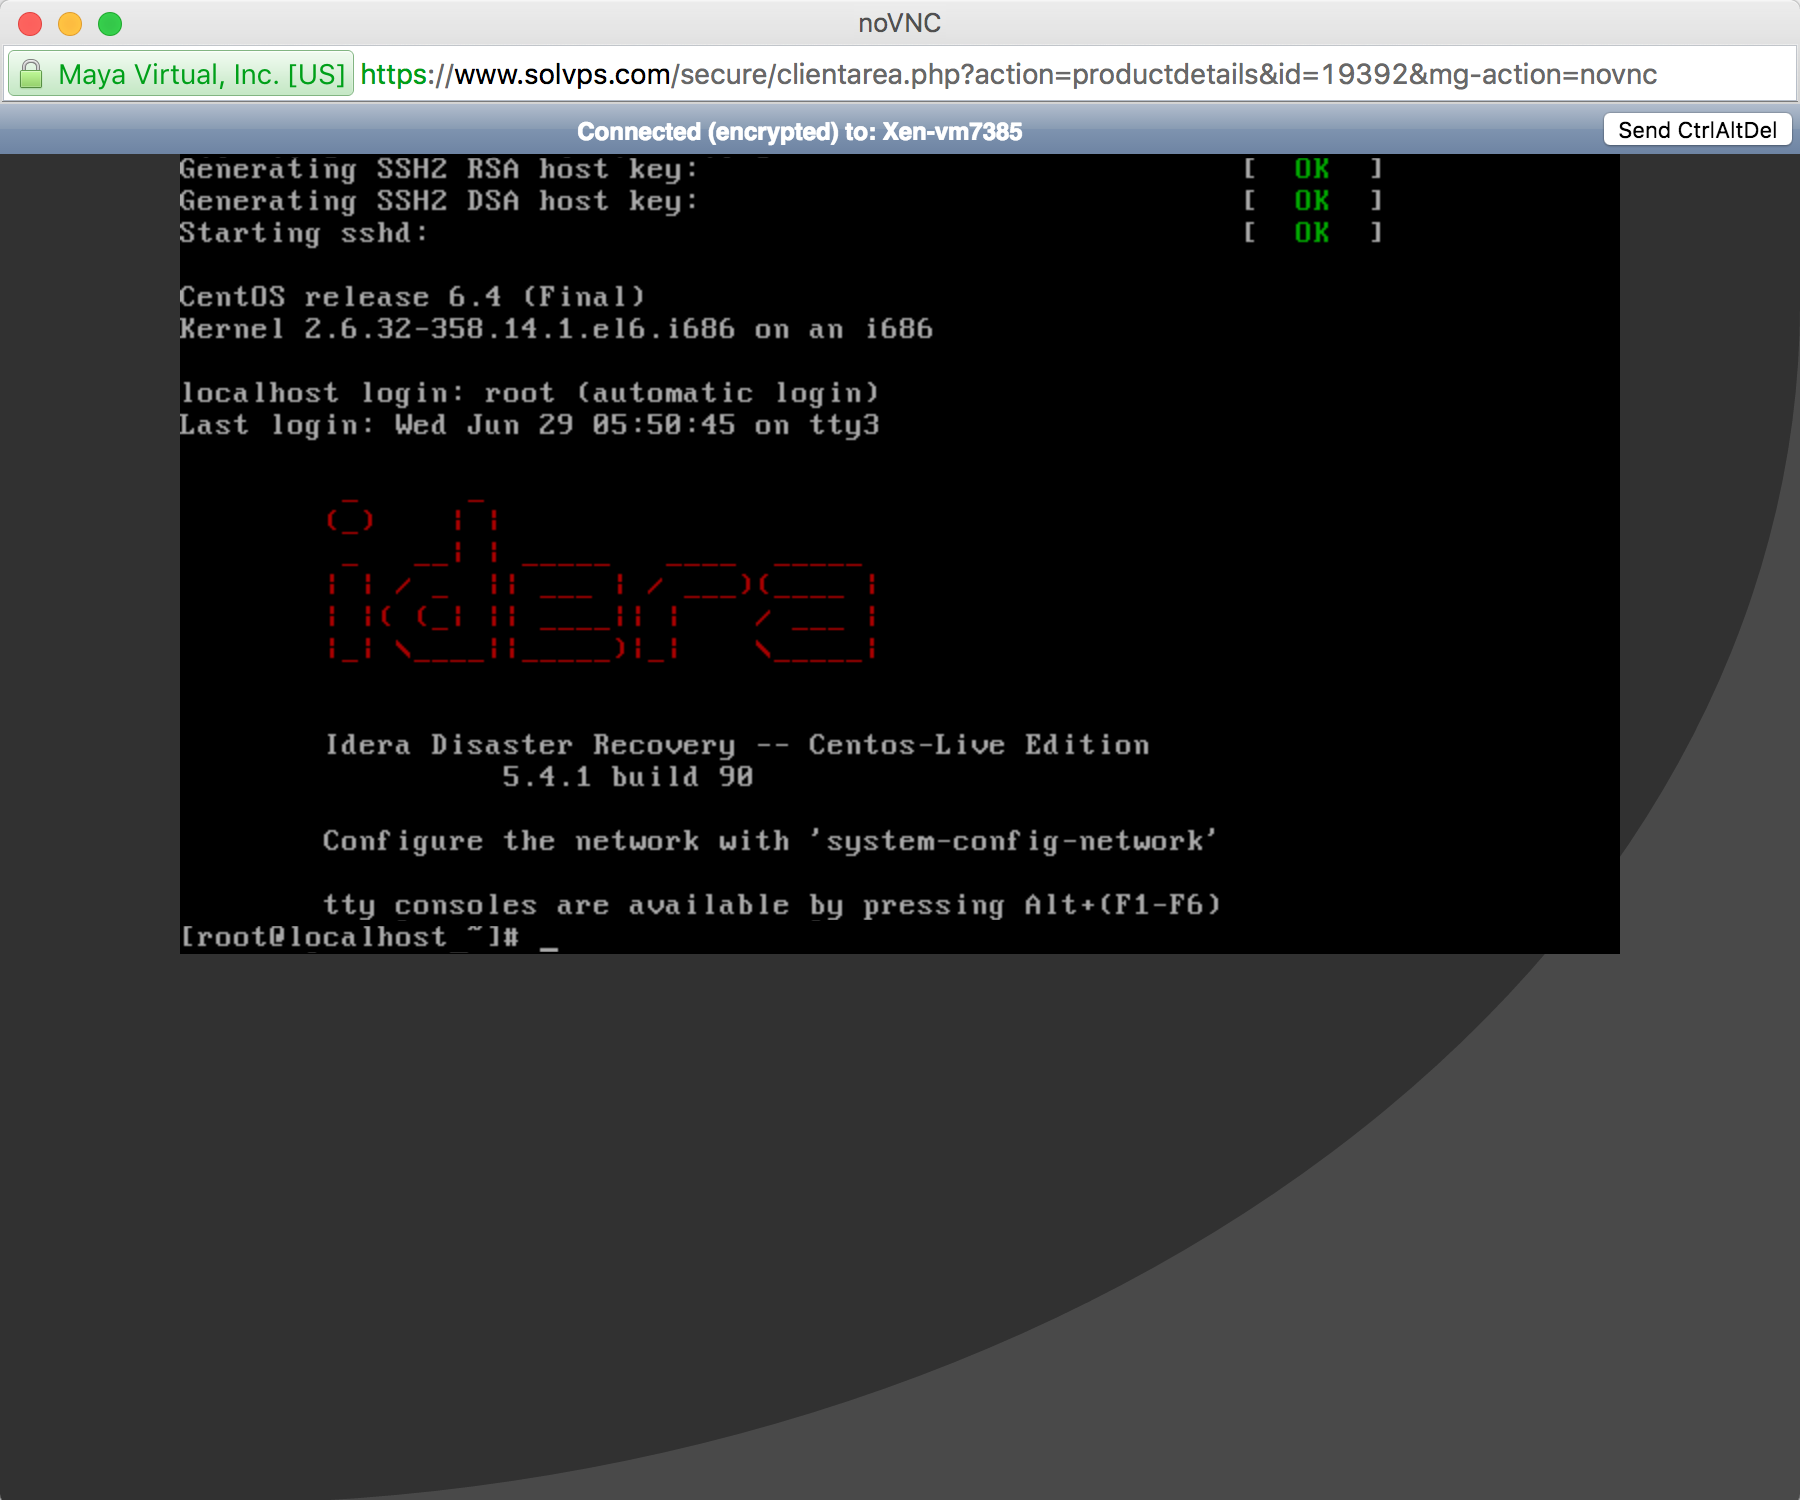The height and width of the screenshot is (1500, 1800).
Task: Click the terminal cursor after the prompt
Action: pos(548,940)
